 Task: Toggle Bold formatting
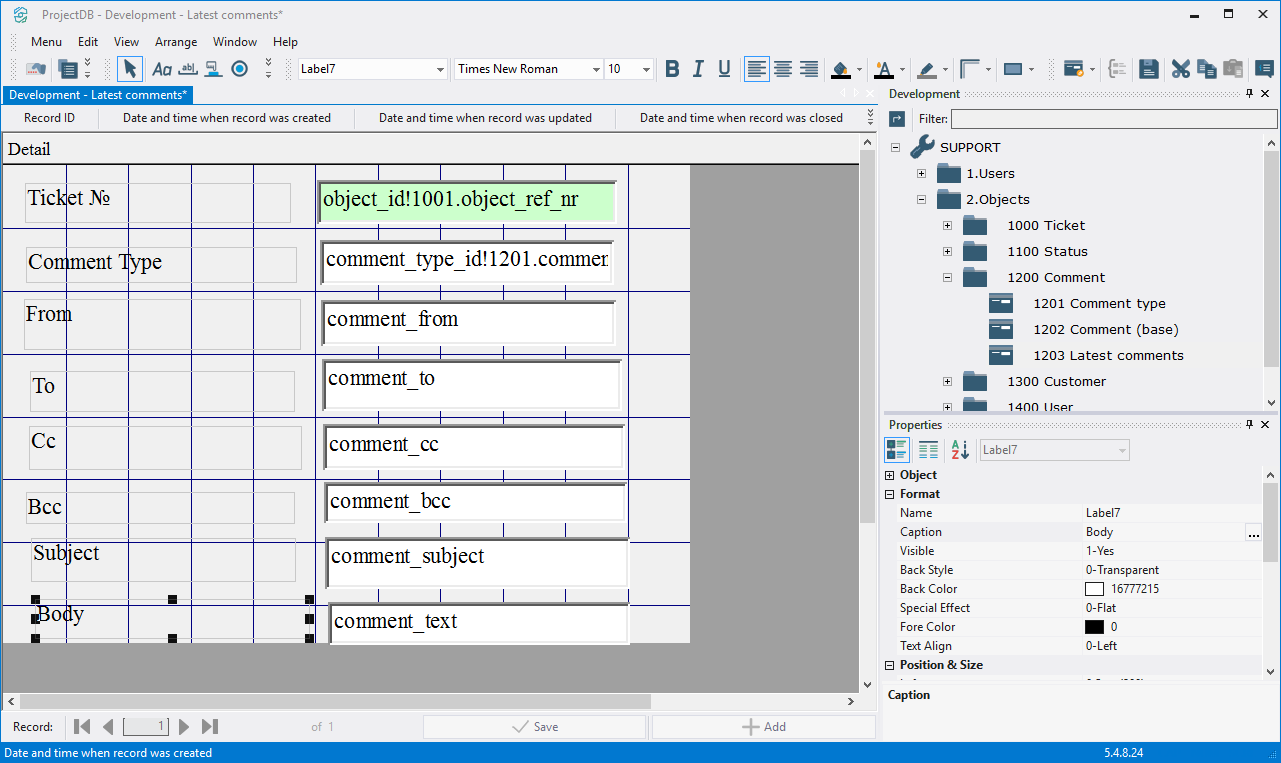[x=672, y=69]
